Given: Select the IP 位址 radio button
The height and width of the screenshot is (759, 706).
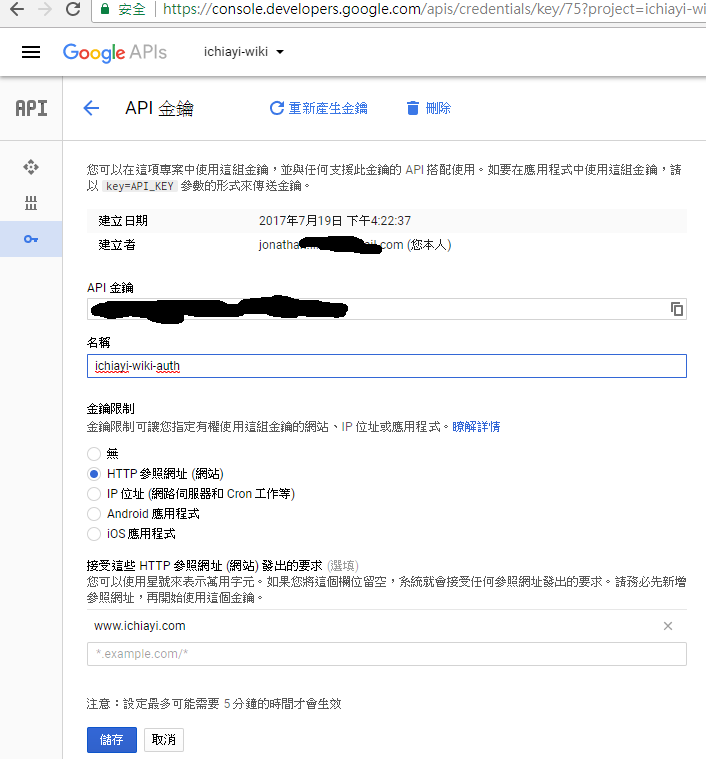Looking at the screenshot, I should (94, 494).
